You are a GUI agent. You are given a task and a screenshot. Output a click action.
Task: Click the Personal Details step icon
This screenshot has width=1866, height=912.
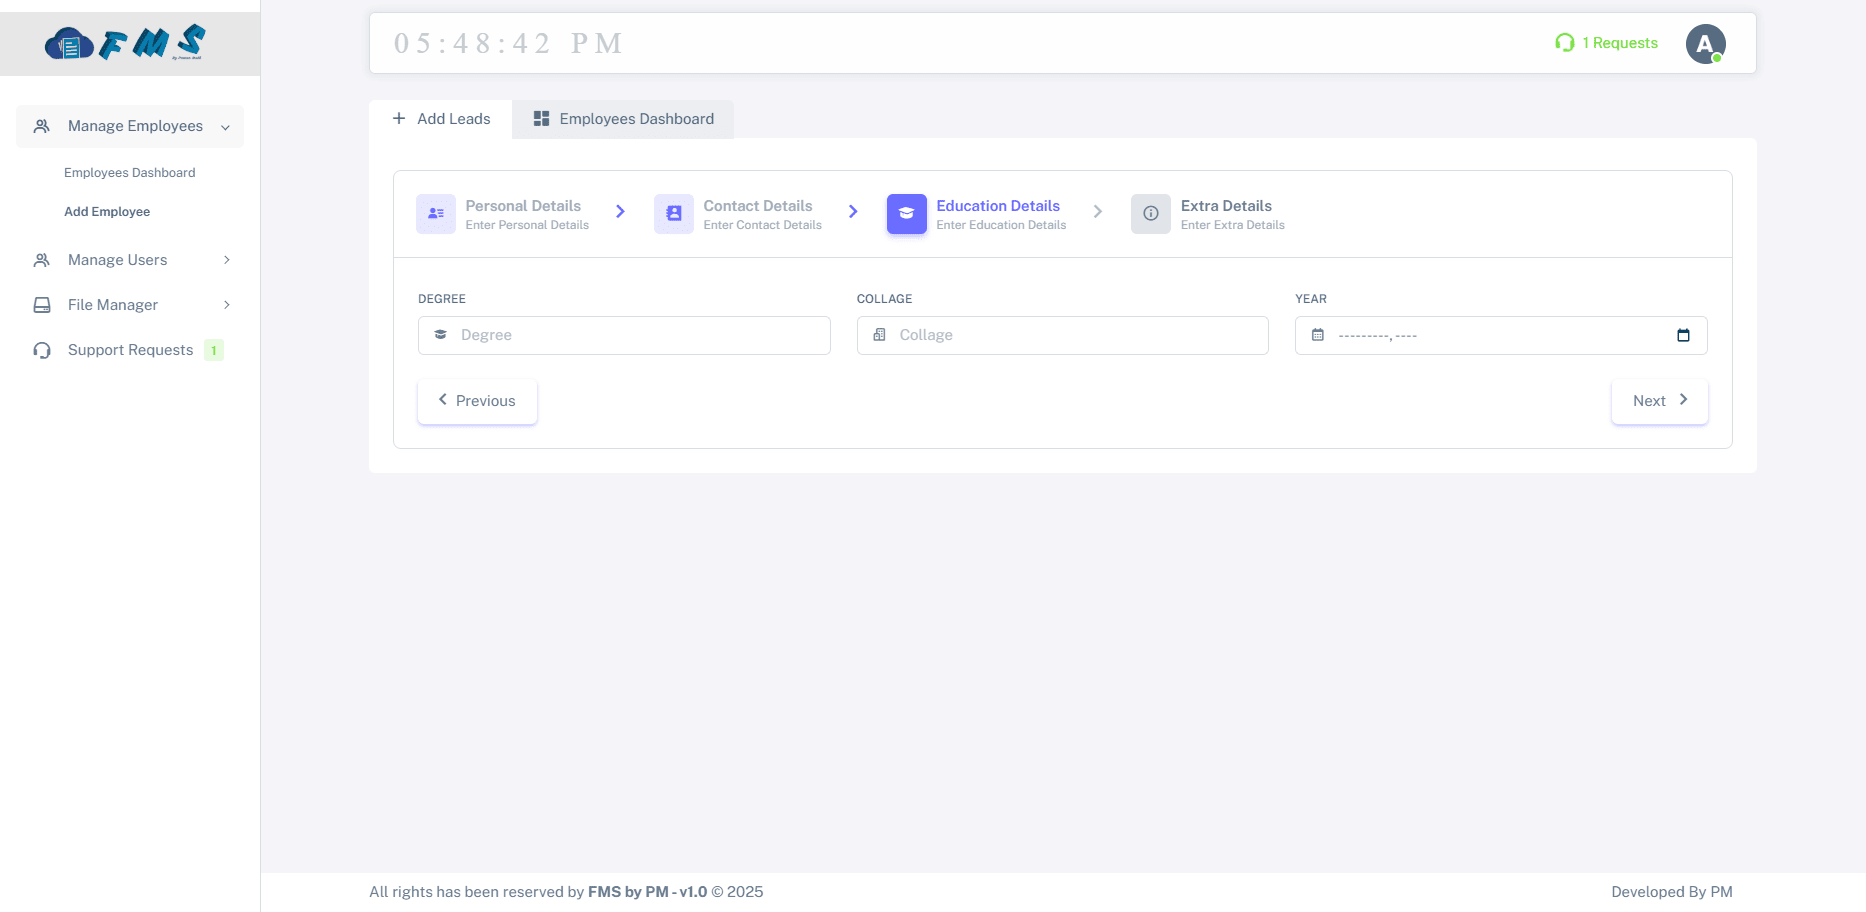[x=435, y=214]
